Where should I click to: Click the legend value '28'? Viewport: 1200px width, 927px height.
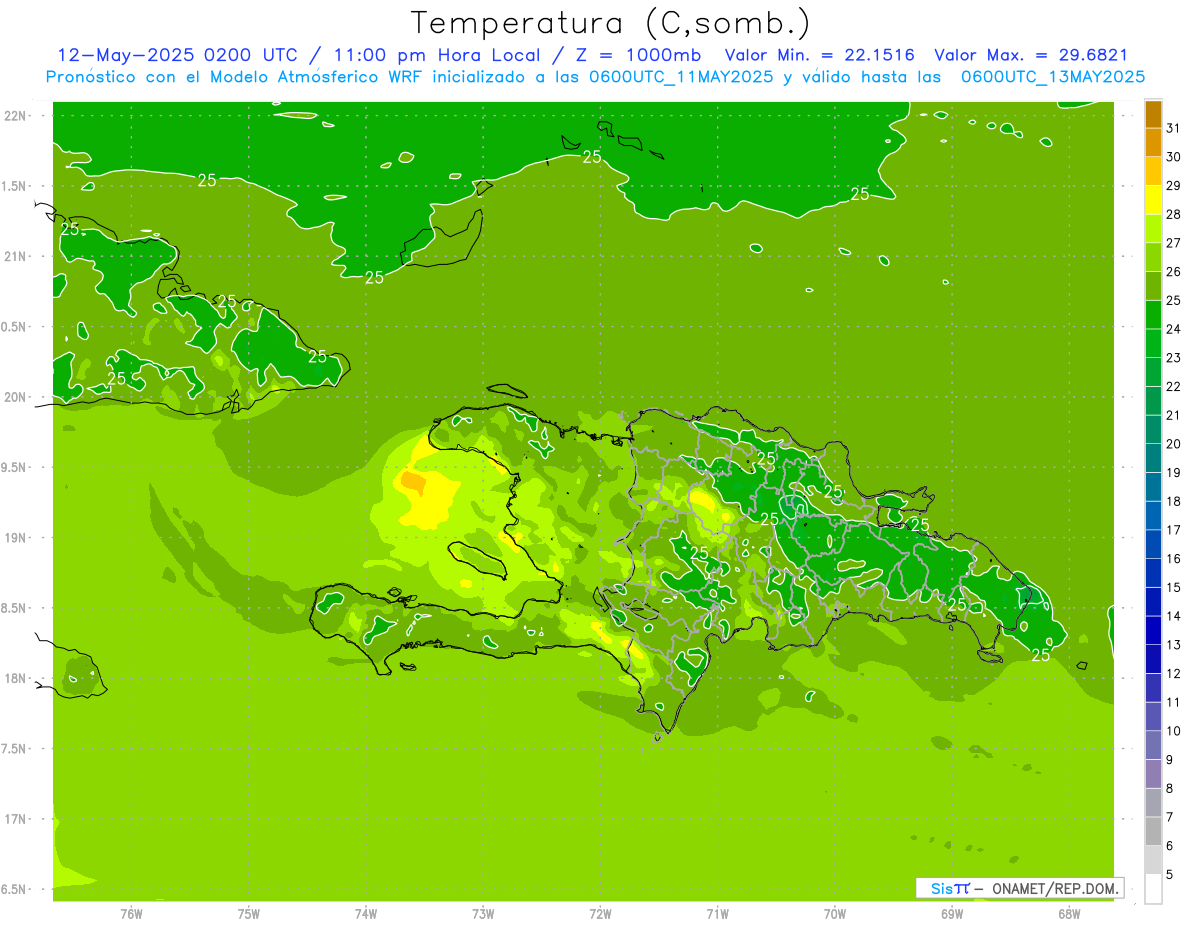click(x=1174, y=214)
